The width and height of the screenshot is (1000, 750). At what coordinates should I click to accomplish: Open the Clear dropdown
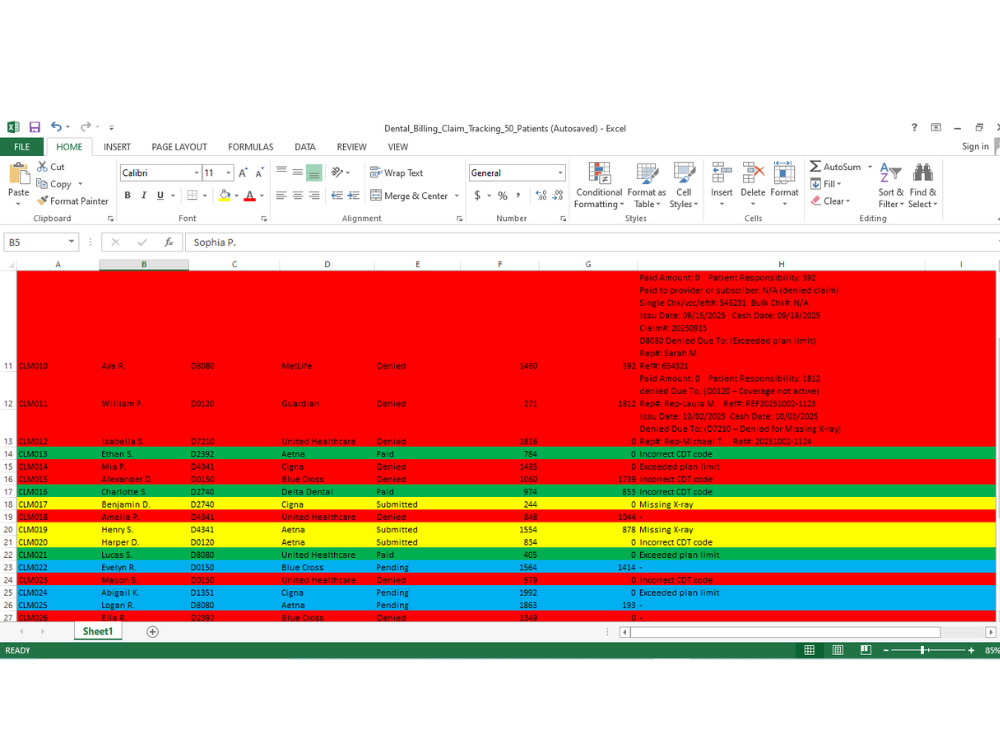tap(830, 201)
